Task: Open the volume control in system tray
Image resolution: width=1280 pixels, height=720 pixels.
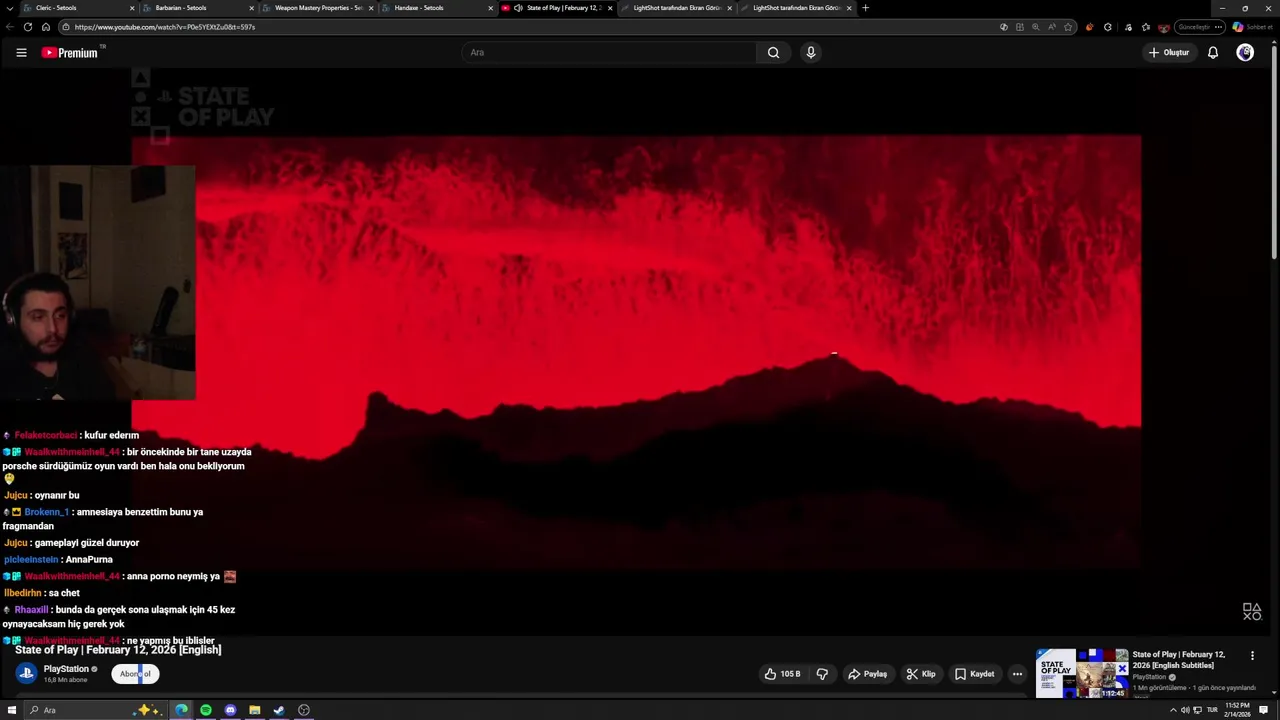Action: tap(1185, 710)
